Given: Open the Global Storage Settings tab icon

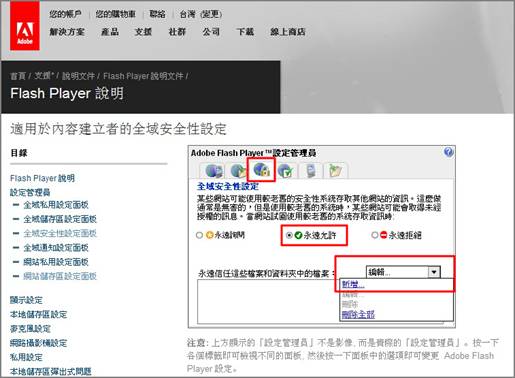Looking at the screenshot, I should (238, 171).
